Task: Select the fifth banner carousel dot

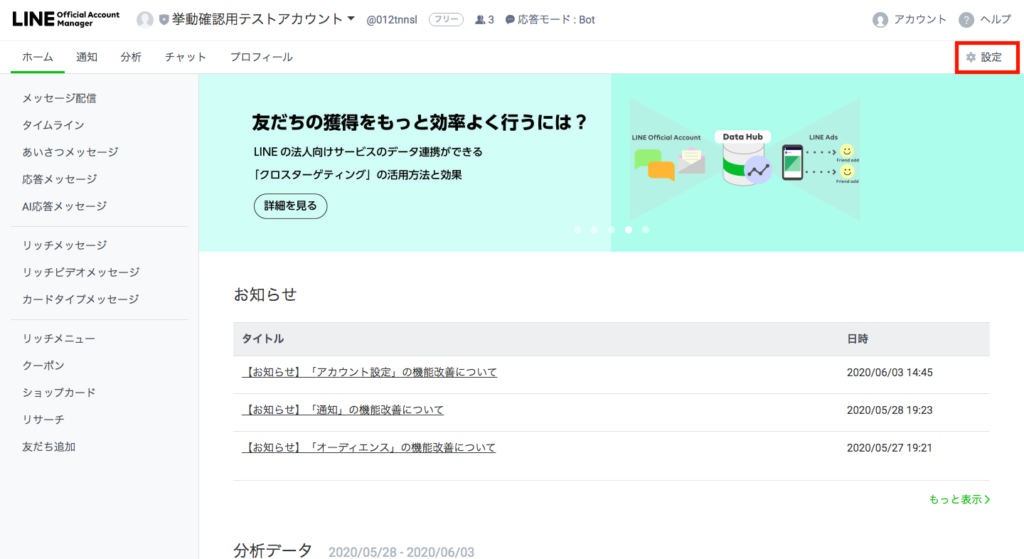Action: click(x=645, y=230)
